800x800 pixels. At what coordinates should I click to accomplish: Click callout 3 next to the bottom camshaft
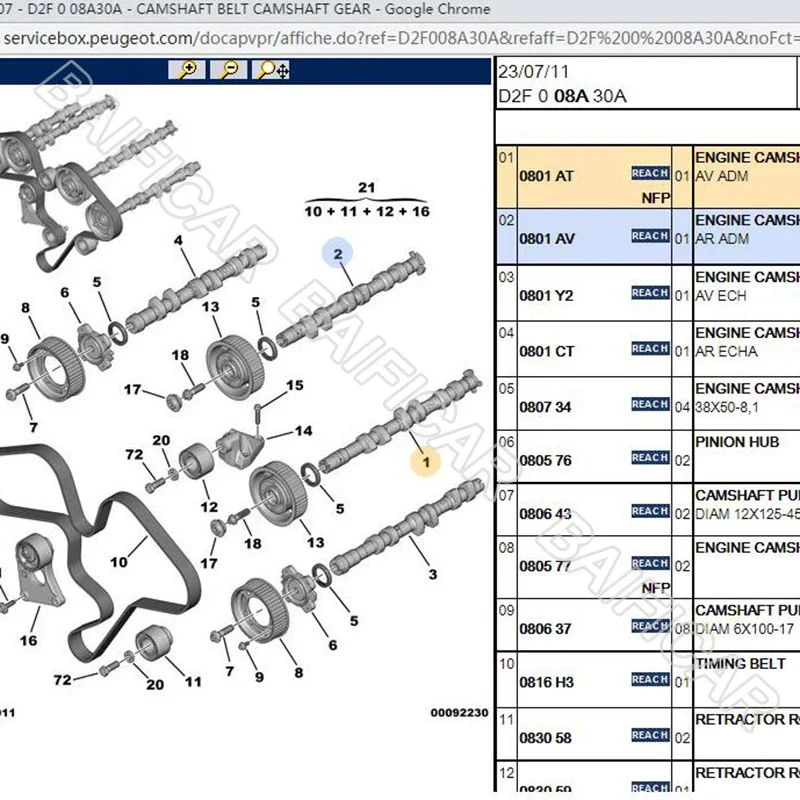(433, 575)
